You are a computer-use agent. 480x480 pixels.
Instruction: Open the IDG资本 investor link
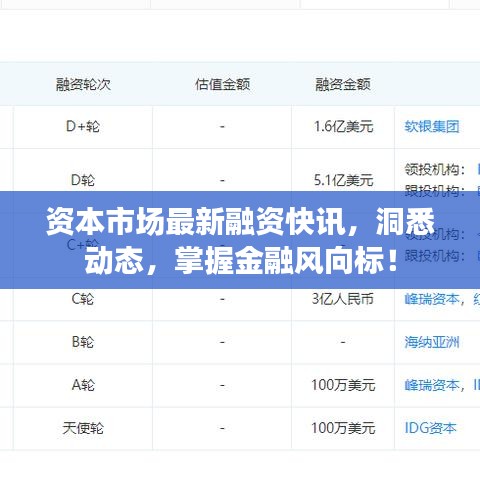[x=430, y=428]
